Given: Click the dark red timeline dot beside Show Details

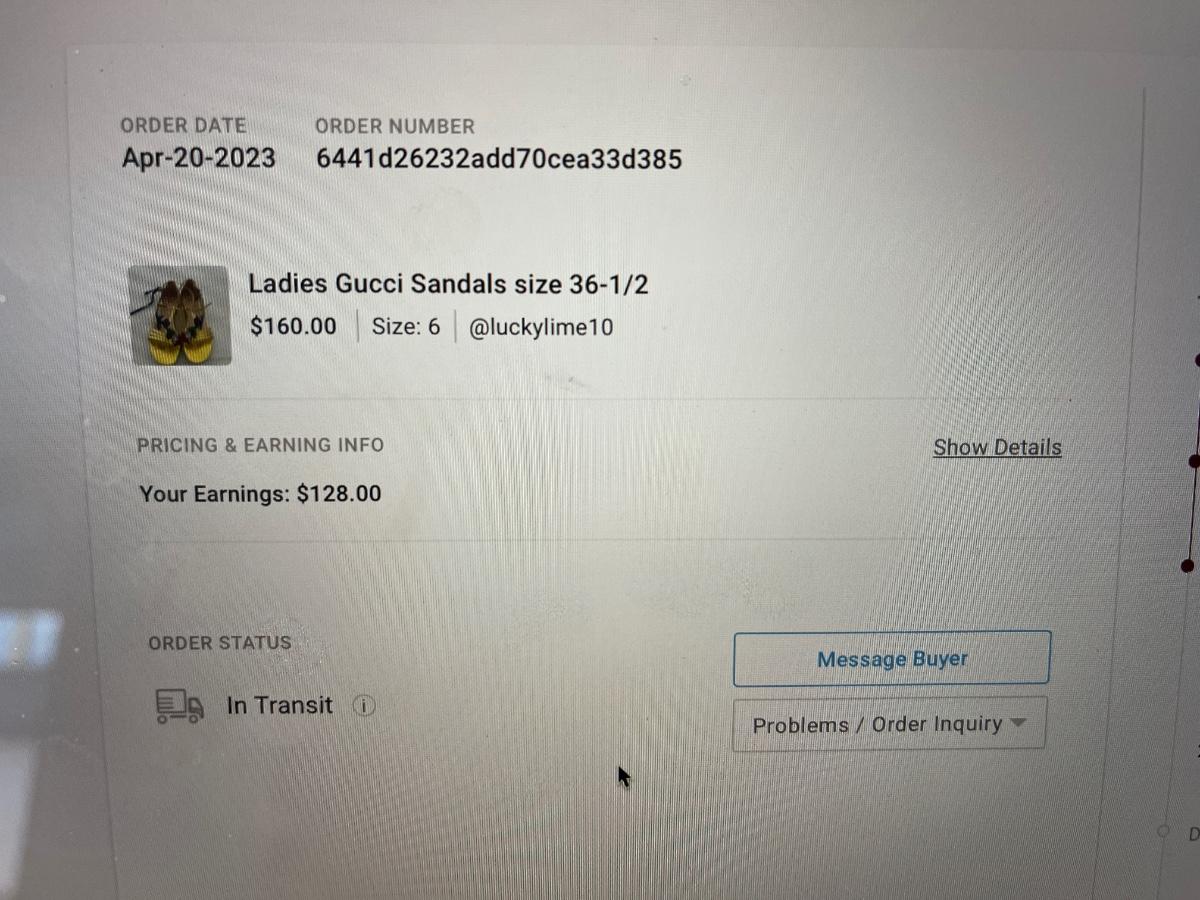Looking at the screenshot, I should click(x=1193, y=461).
